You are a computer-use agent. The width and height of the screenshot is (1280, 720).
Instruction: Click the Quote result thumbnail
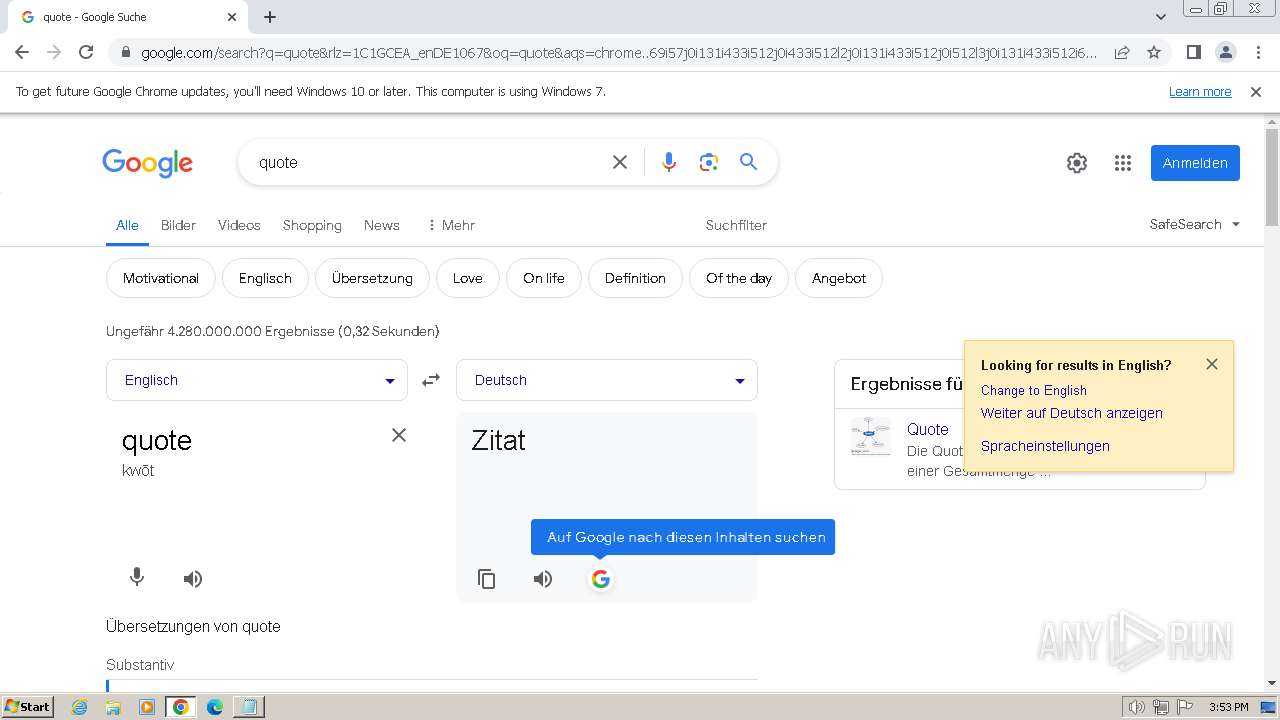(x=870, y=437)
